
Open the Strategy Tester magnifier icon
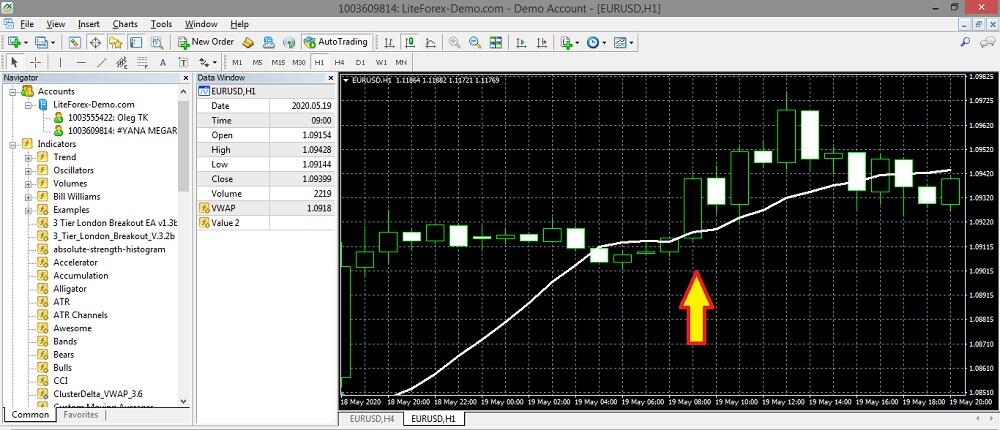coord(157,43)
